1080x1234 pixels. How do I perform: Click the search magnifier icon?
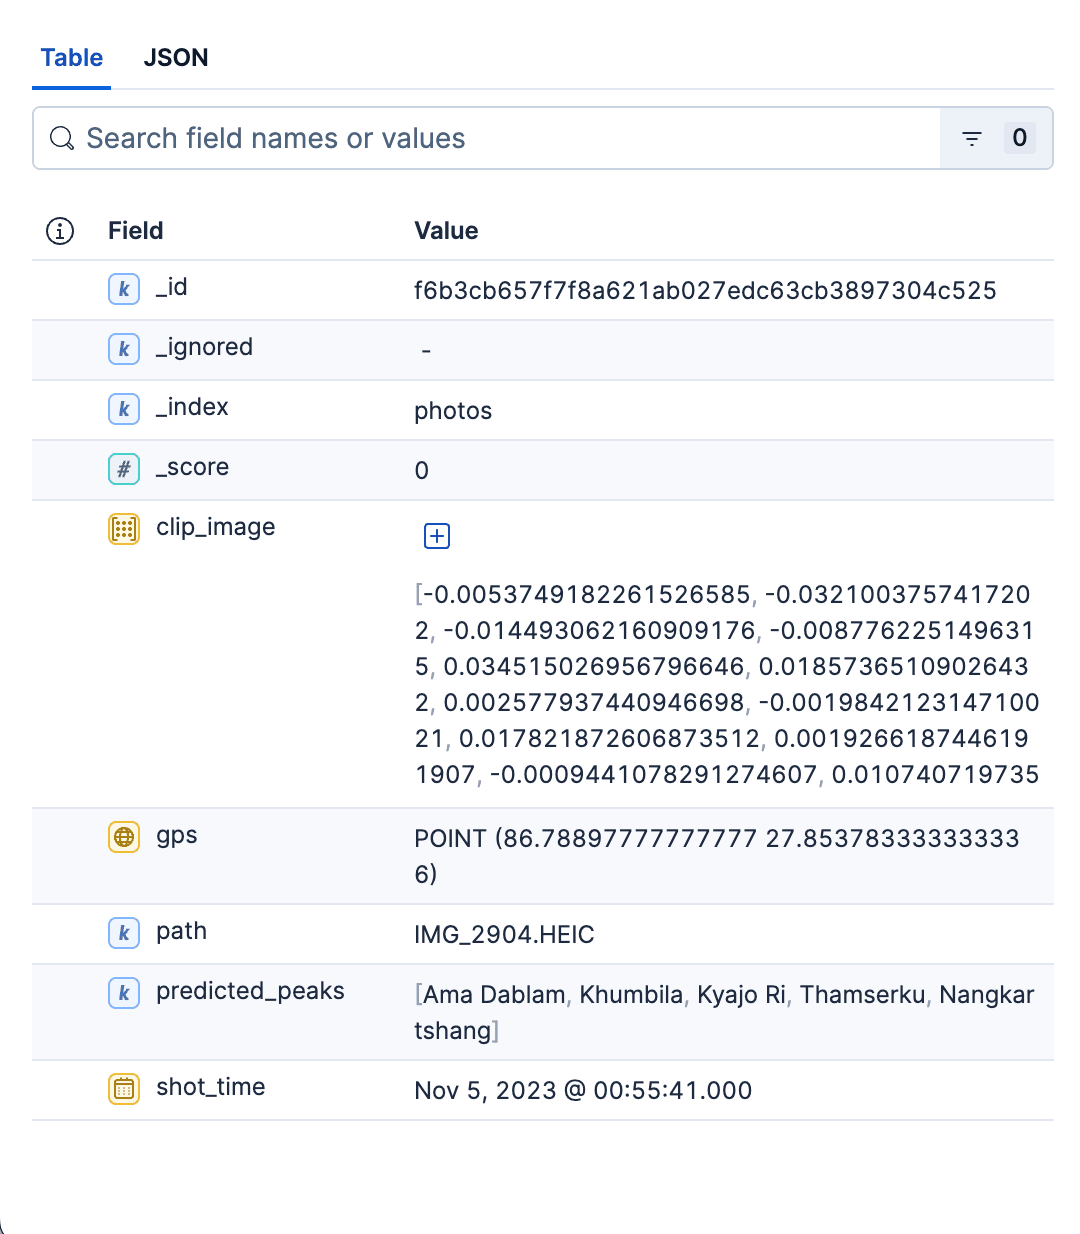pyautogui.click(x=61, y=138)
